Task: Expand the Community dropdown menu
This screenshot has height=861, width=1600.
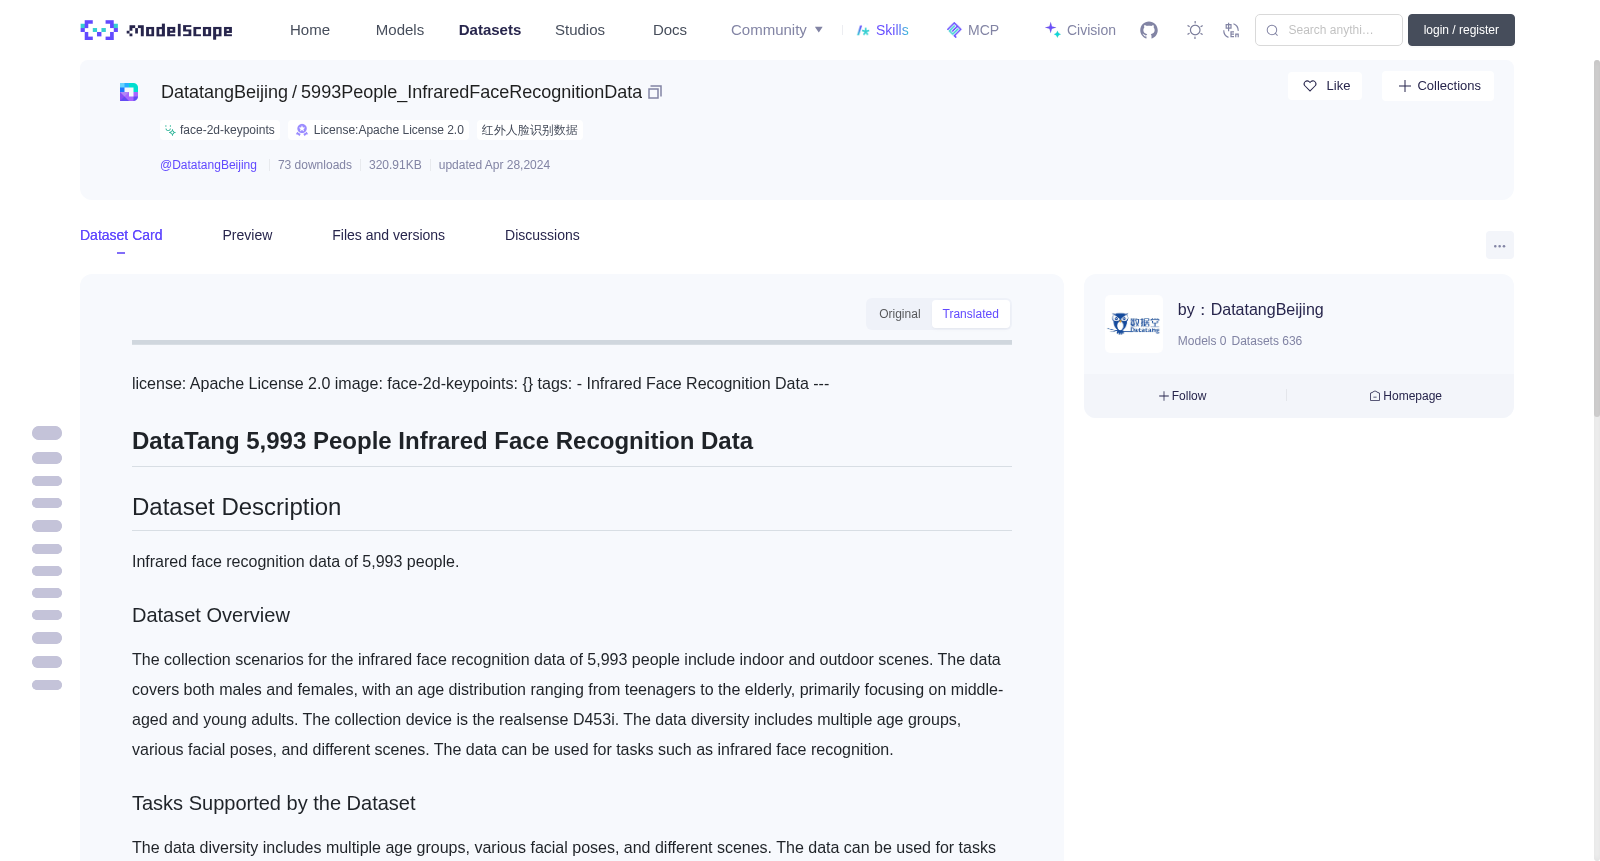Action: coord(777,30)
